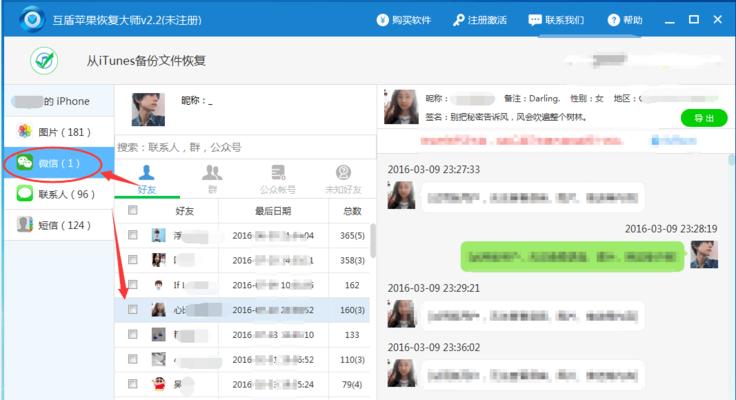The width and height of the screenshot is (736, 400).
Task: Check the friend row with total 365(5)
Action: point(133,235)
